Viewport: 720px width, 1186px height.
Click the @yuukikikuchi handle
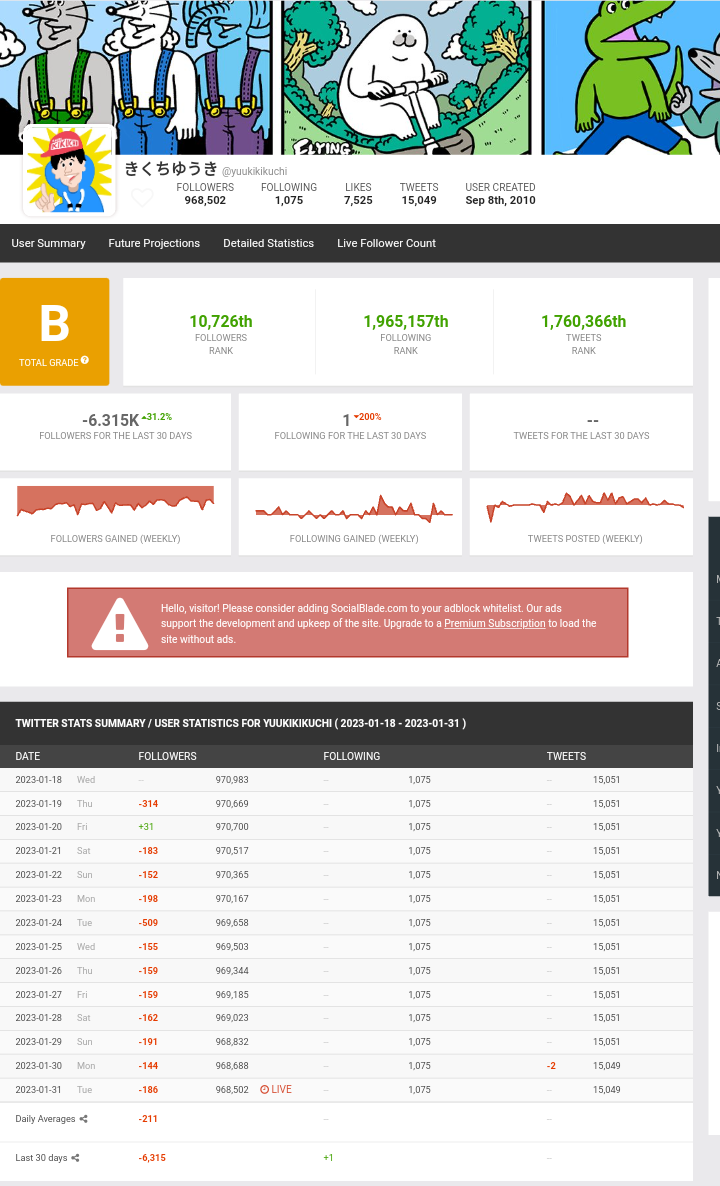tap(255, 172)
